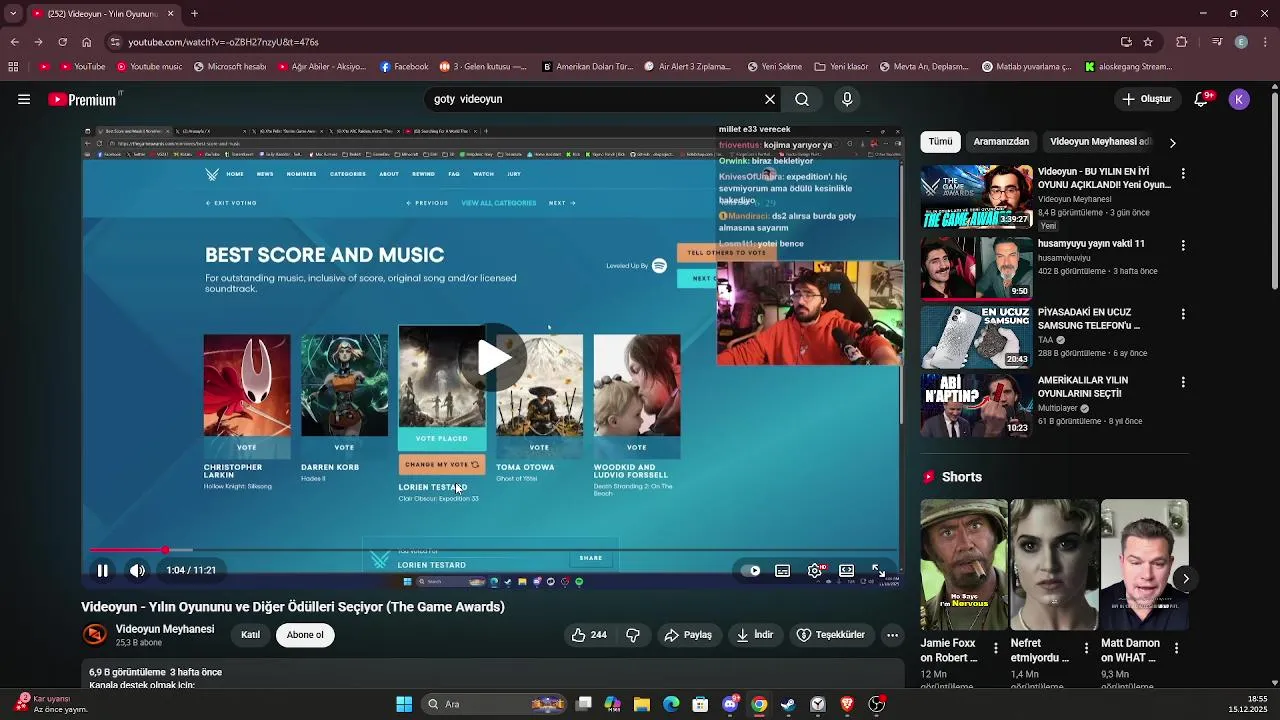The height and width of the screenshot is (720, 1280).
Task: Click Abone ol subscribe button
Action: click(305, 635)
